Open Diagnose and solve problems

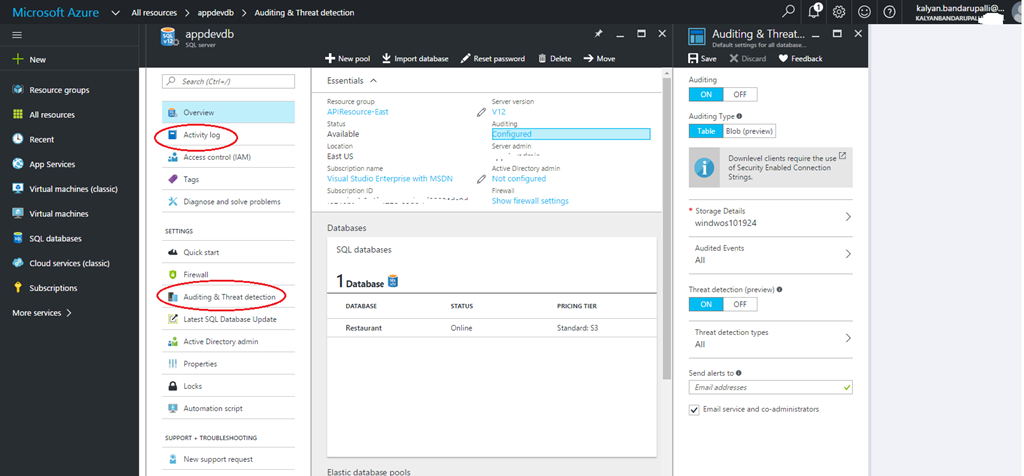pos(229,202)
